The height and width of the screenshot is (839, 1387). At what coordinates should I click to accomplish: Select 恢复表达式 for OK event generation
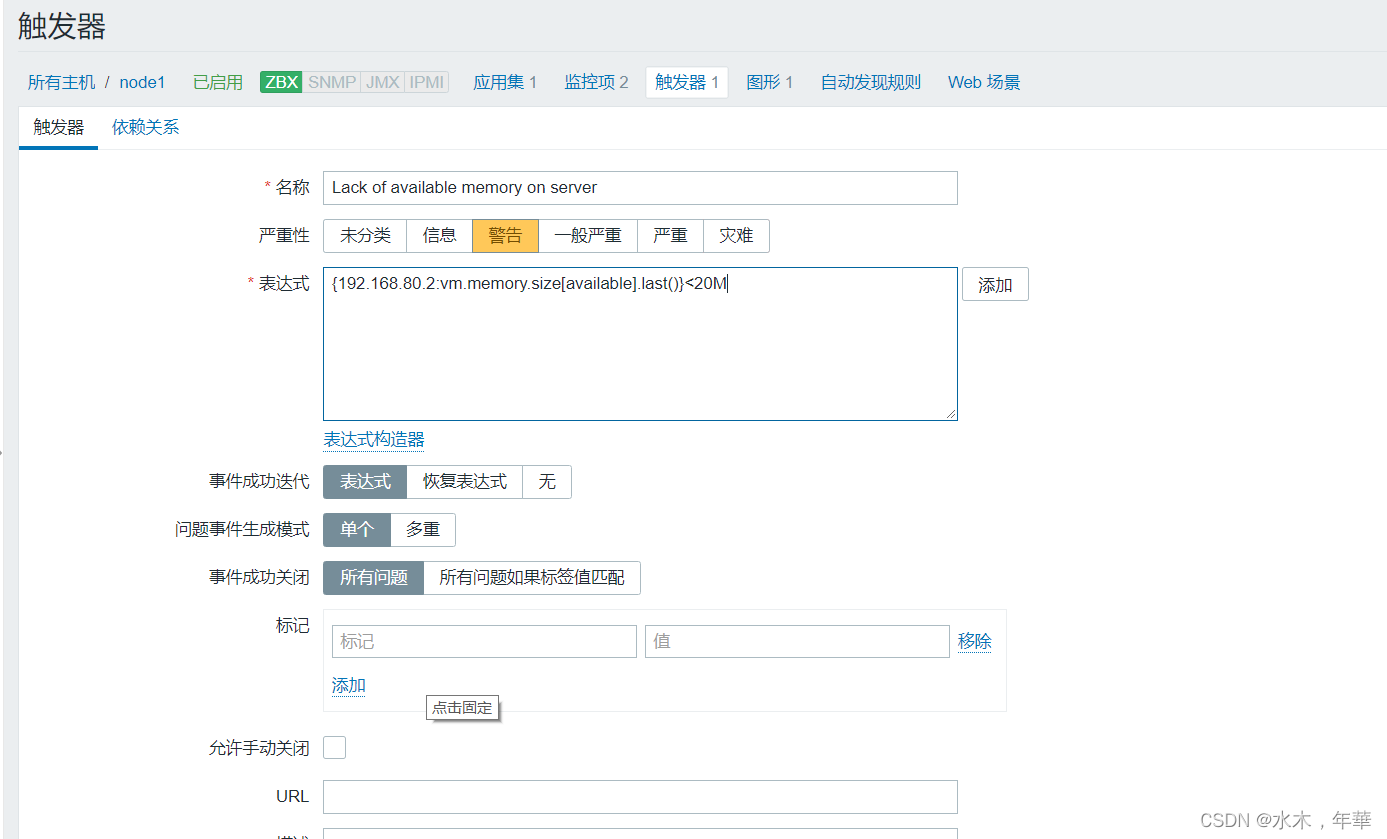pos(465,482)
